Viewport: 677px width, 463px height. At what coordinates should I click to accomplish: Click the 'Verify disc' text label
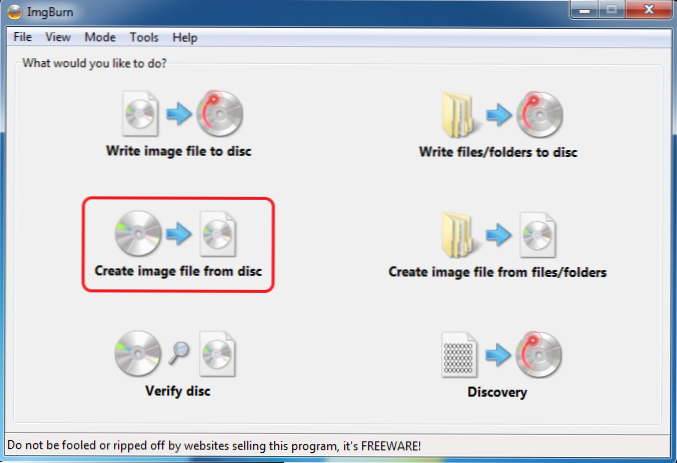(x=178, y=391)
